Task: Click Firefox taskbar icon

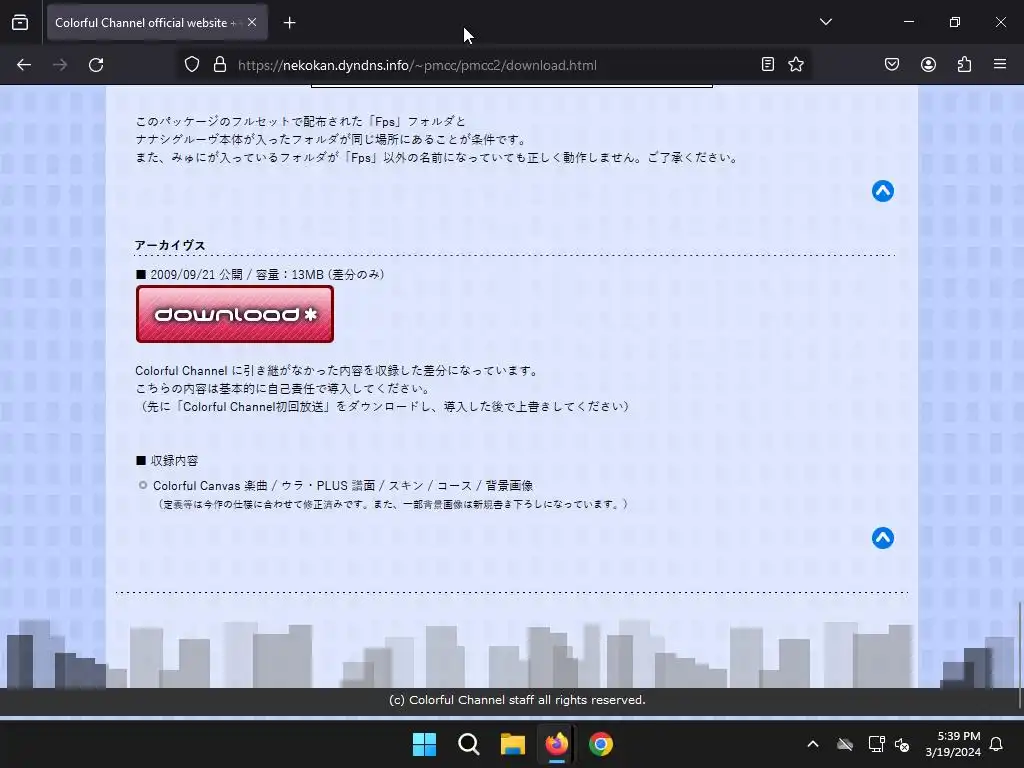Action: (556, 744)
